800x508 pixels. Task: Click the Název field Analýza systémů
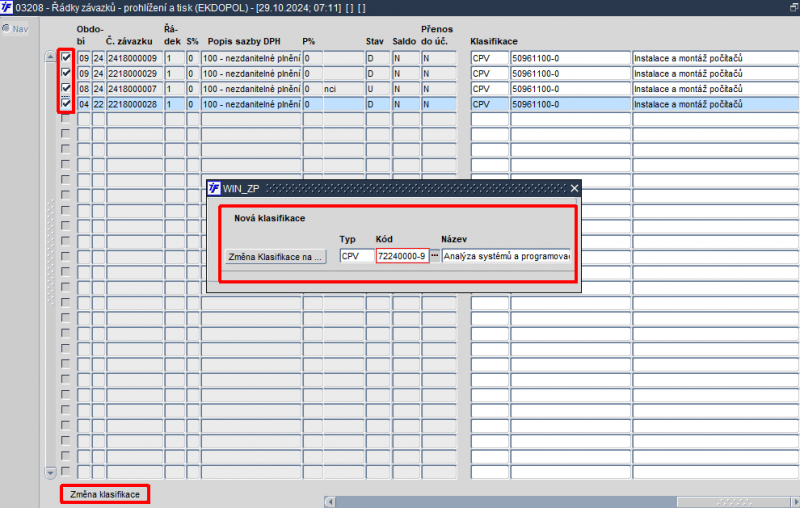coord(506,256)
